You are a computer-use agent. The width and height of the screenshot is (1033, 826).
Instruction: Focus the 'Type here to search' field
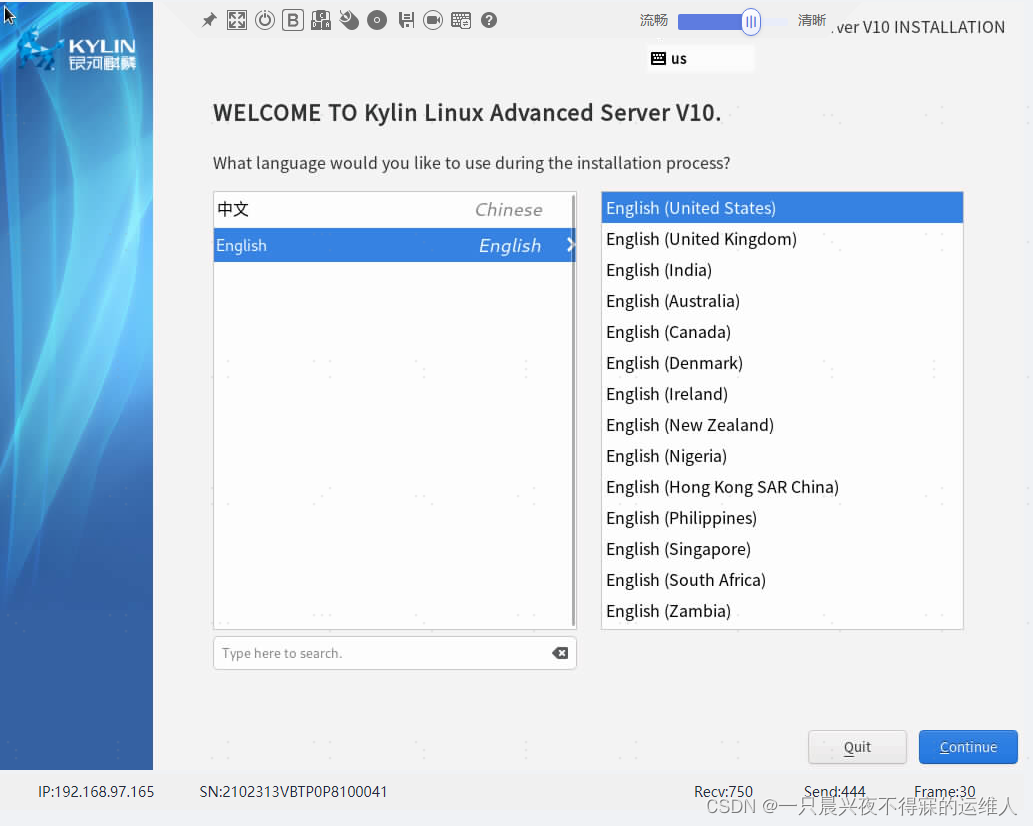[395, 653]
